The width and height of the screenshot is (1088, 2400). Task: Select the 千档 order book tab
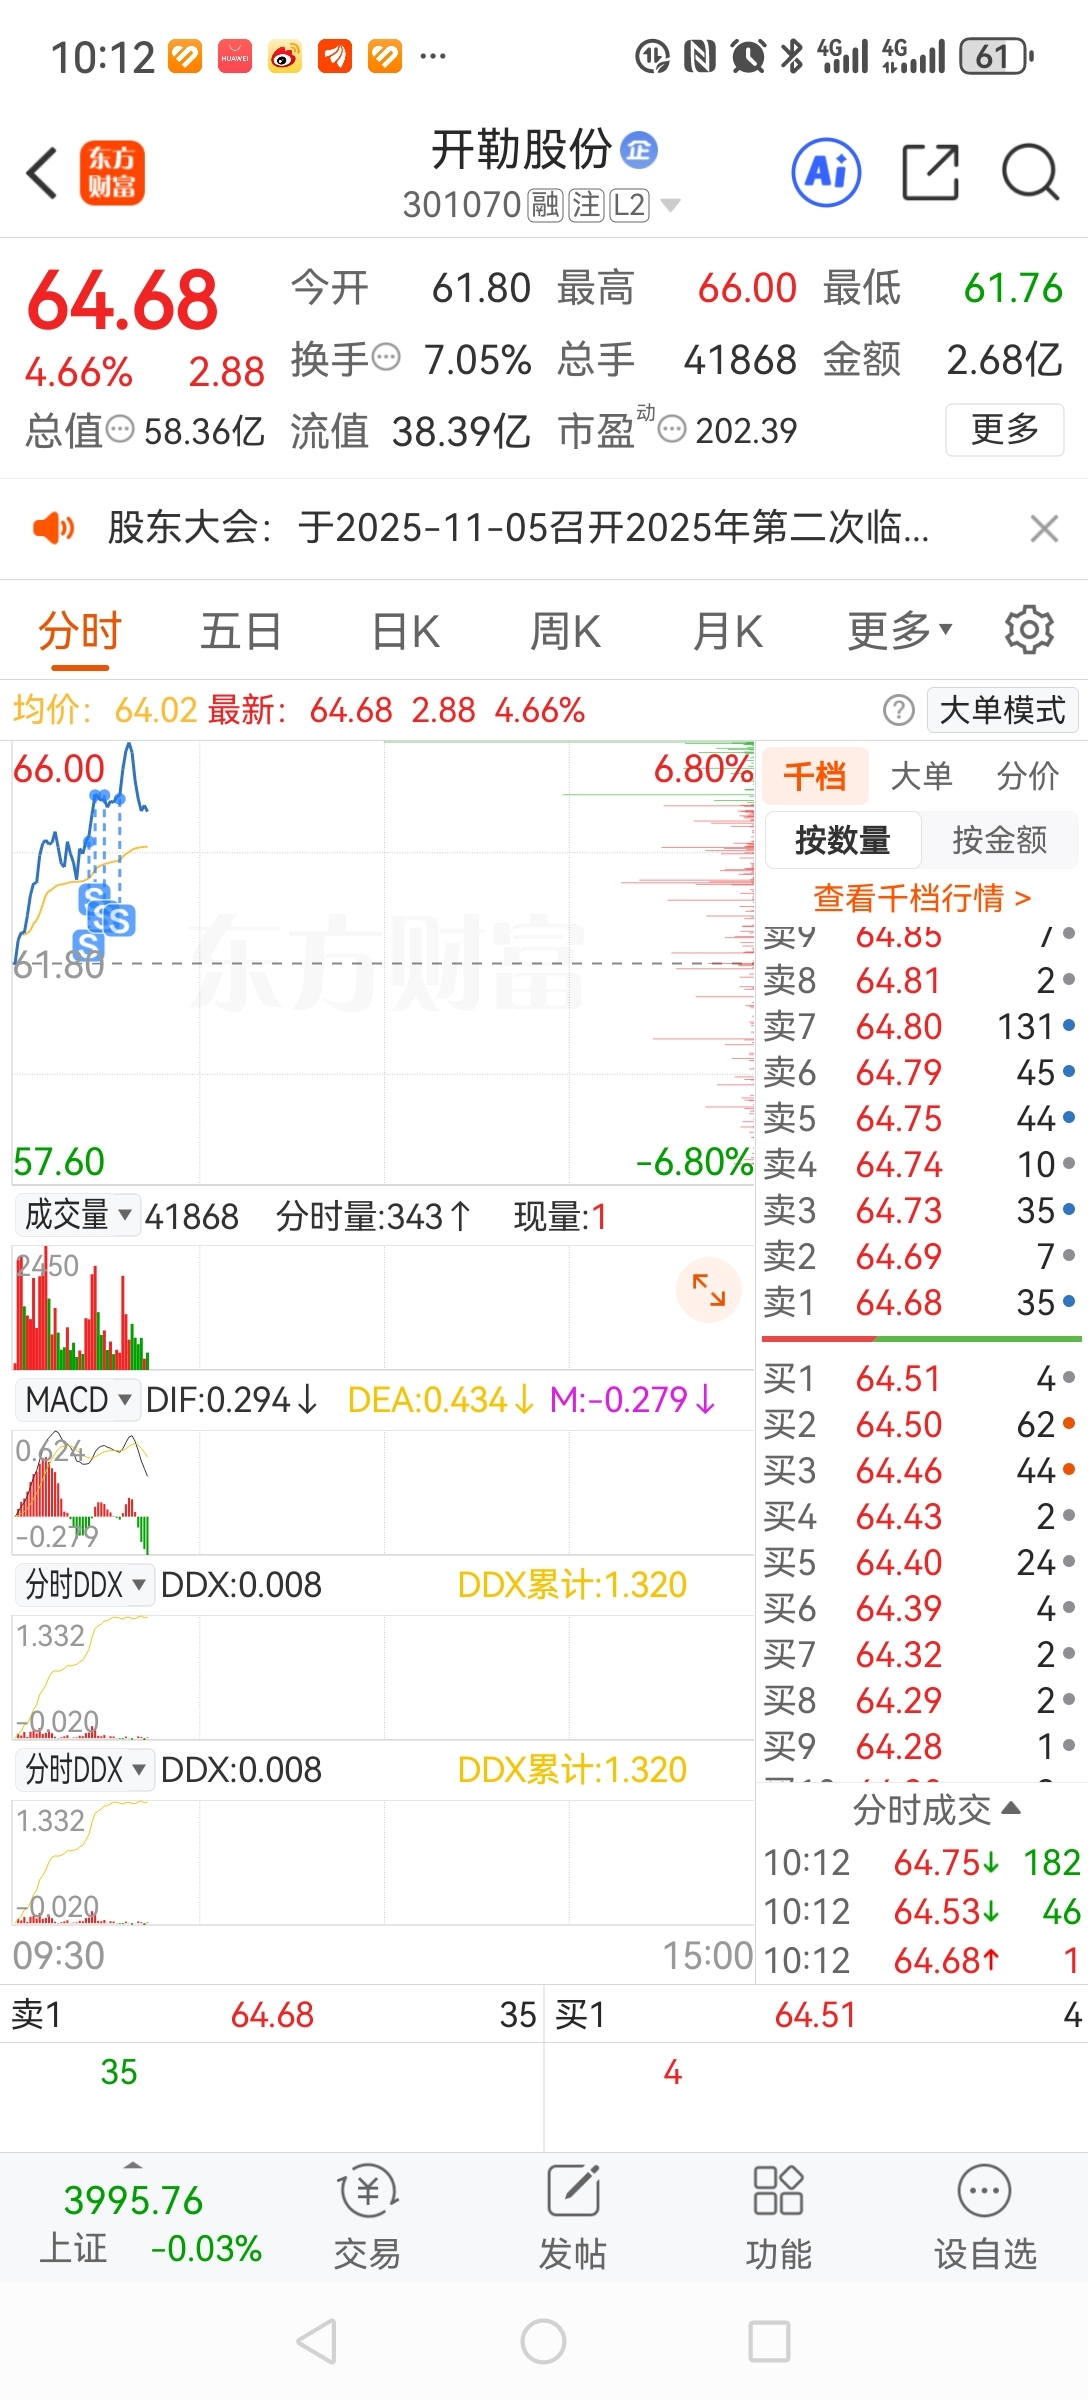pos(814,776)
